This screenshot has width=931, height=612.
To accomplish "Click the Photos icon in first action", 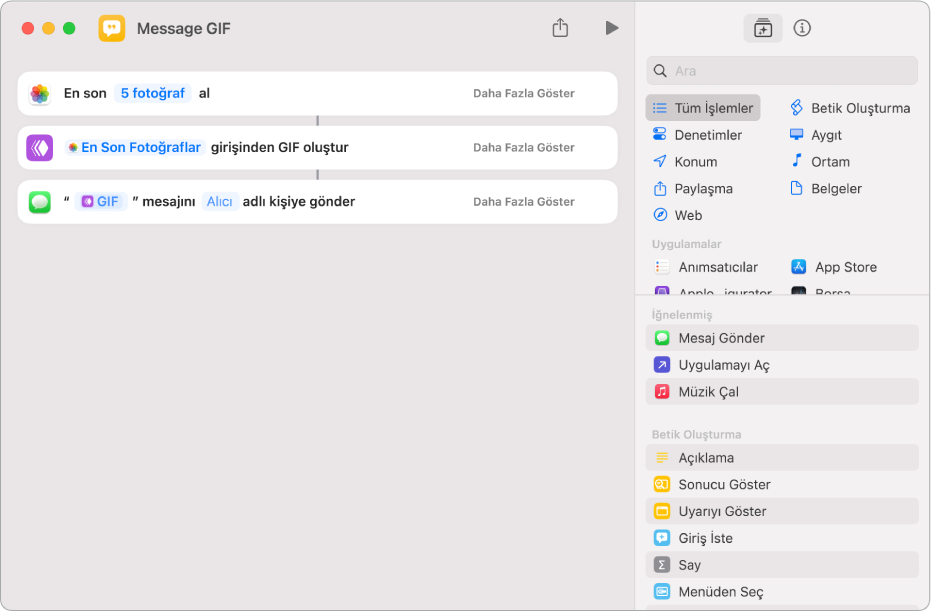I will point(40,94).
